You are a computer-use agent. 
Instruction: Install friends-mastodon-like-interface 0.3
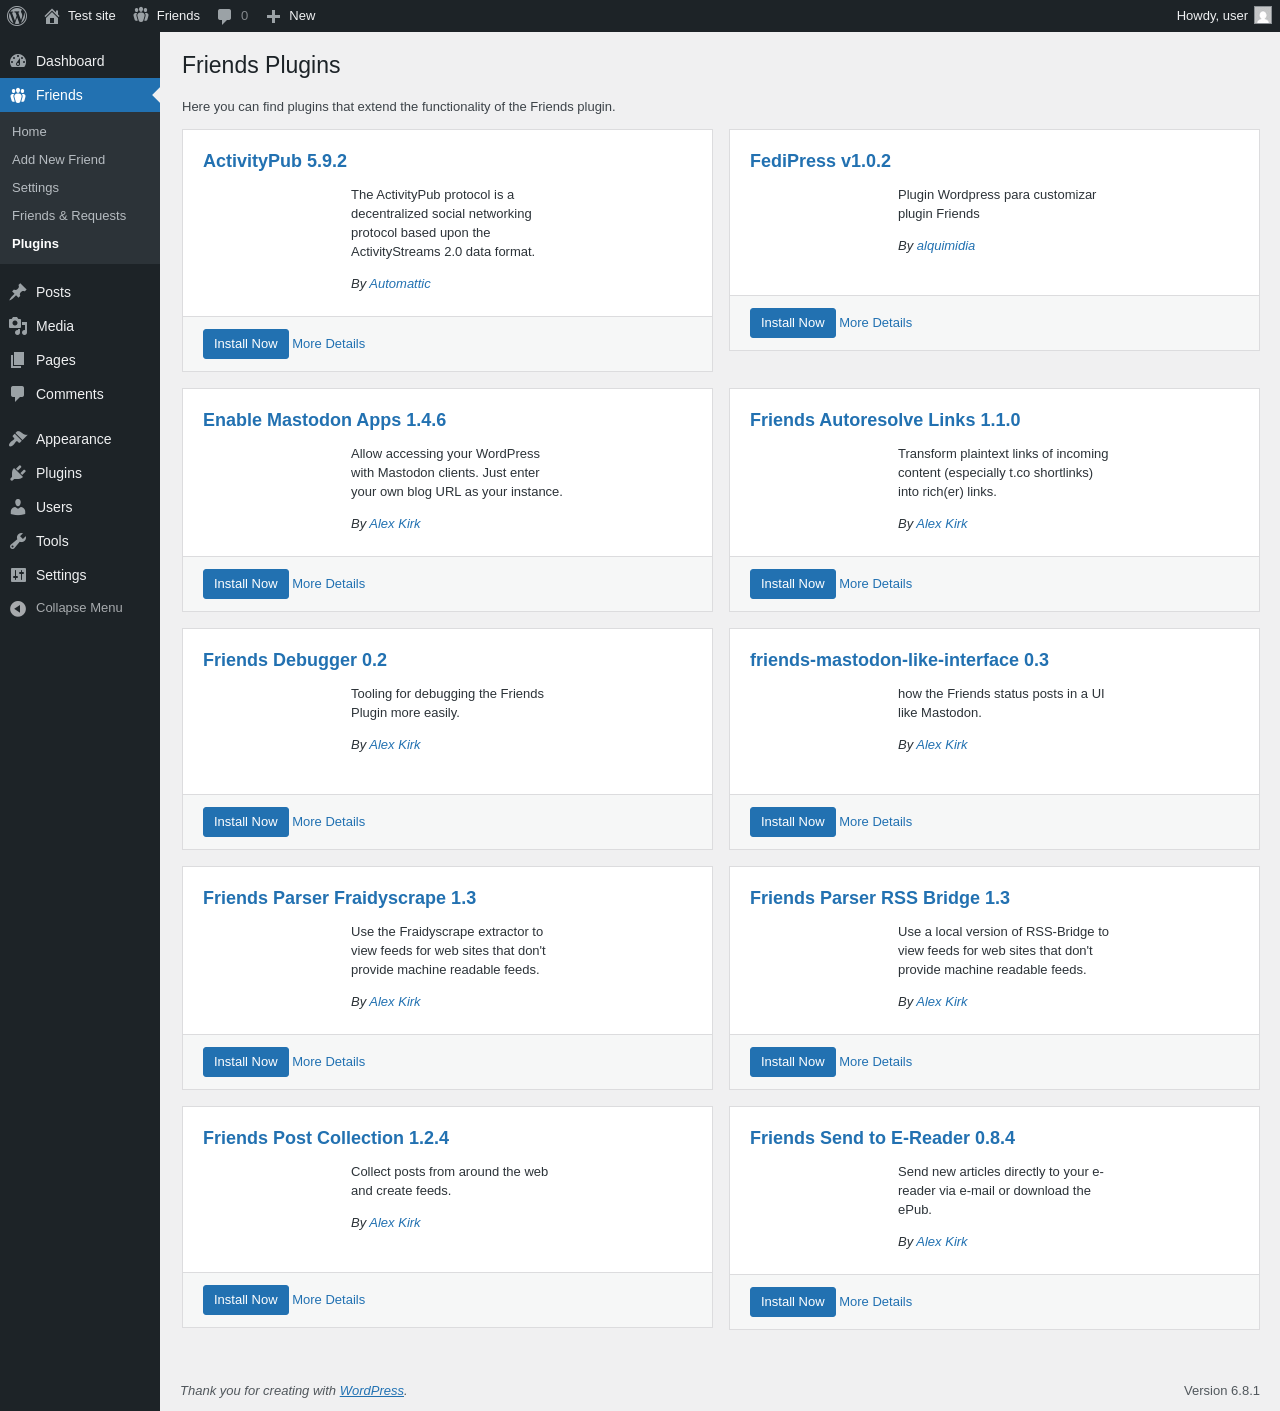793,822
